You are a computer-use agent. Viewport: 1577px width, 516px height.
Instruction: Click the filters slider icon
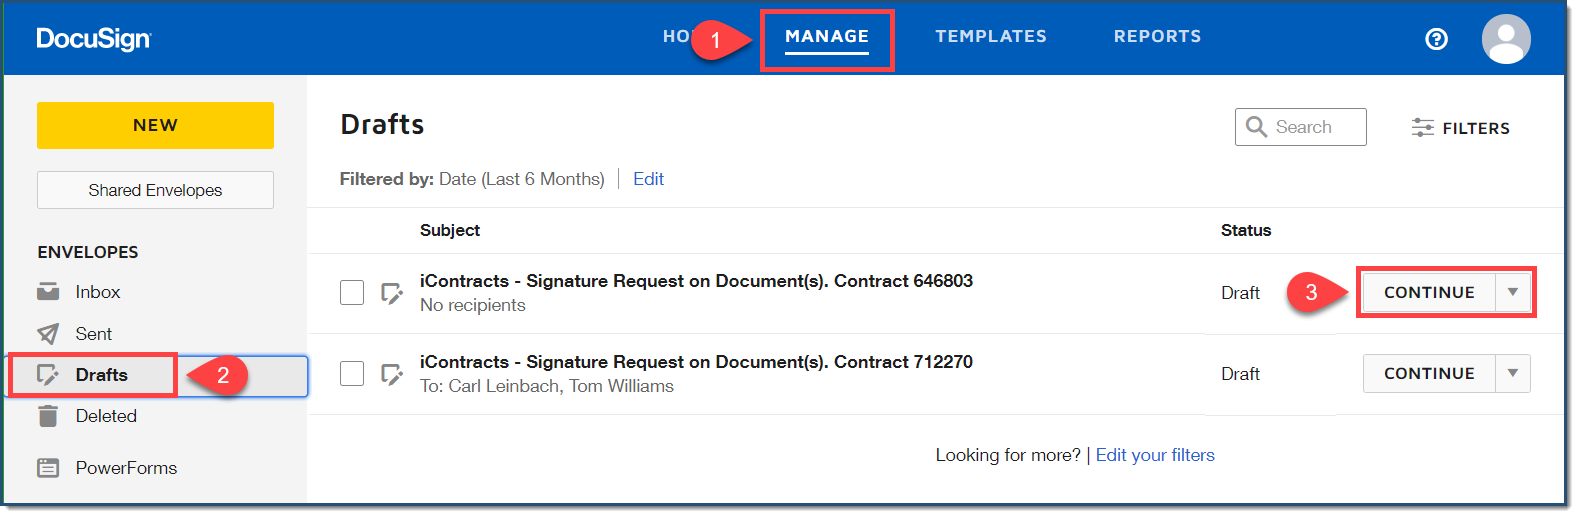pyautogui.click(x=1422, y=128)
